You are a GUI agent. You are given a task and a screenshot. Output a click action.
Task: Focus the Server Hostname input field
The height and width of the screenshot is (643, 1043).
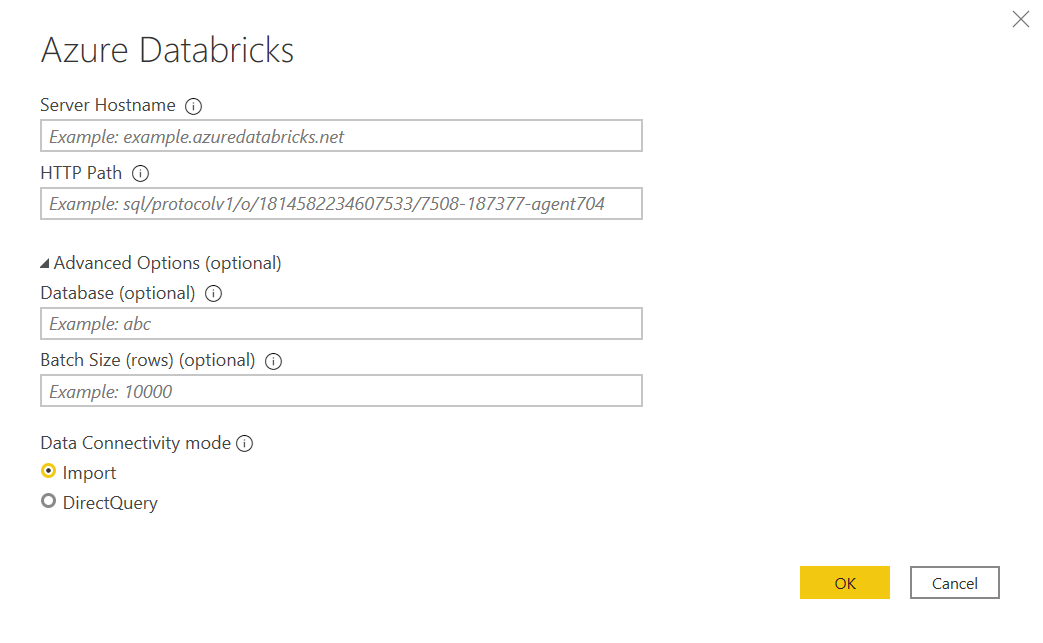340,135
